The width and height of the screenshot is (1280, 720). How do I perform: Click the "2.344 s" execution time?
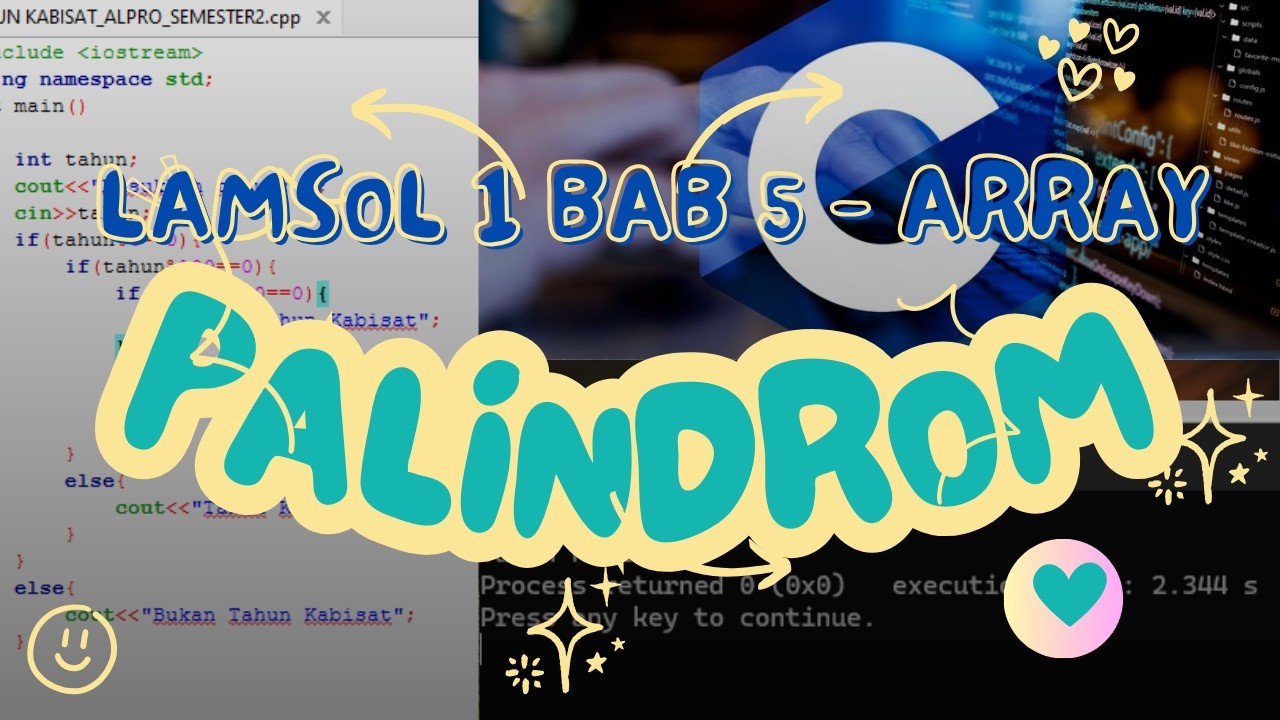click(1204, 585)
